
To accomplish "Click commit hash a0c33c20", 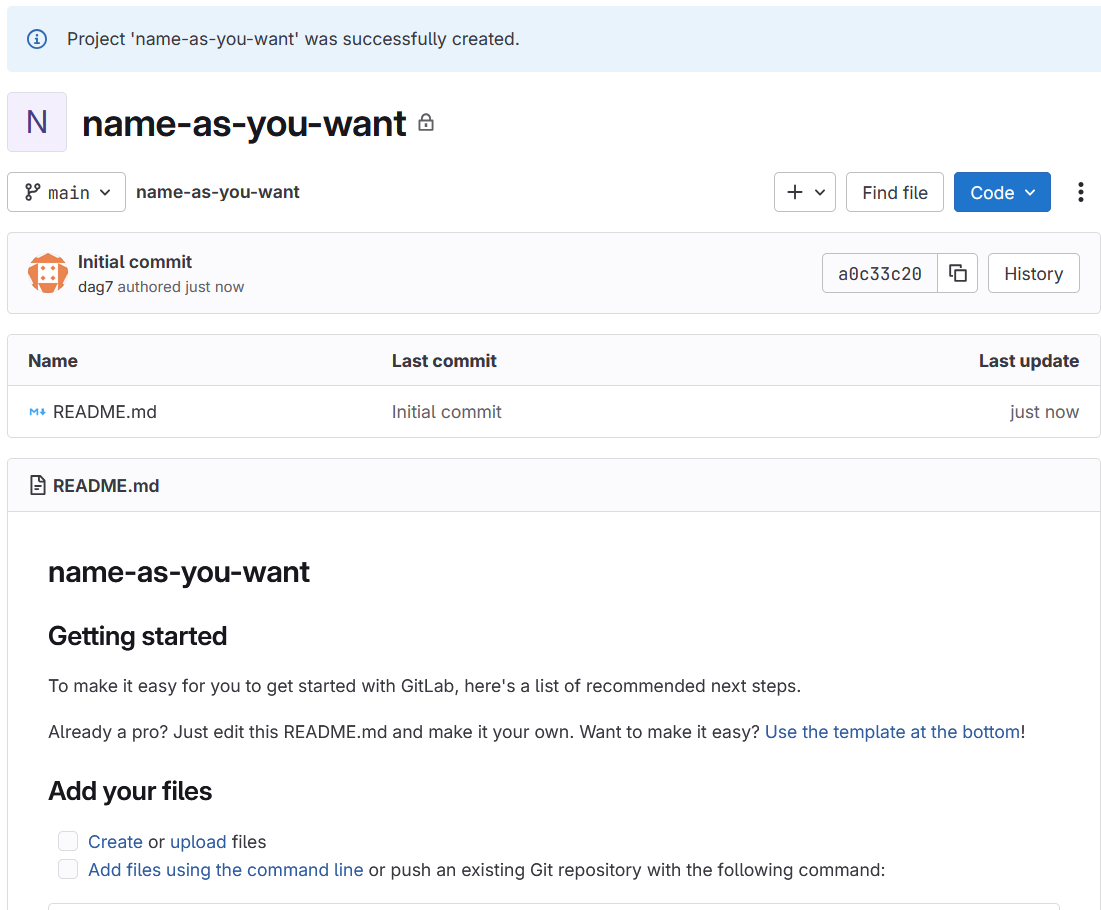I will [x=880, y=273].
